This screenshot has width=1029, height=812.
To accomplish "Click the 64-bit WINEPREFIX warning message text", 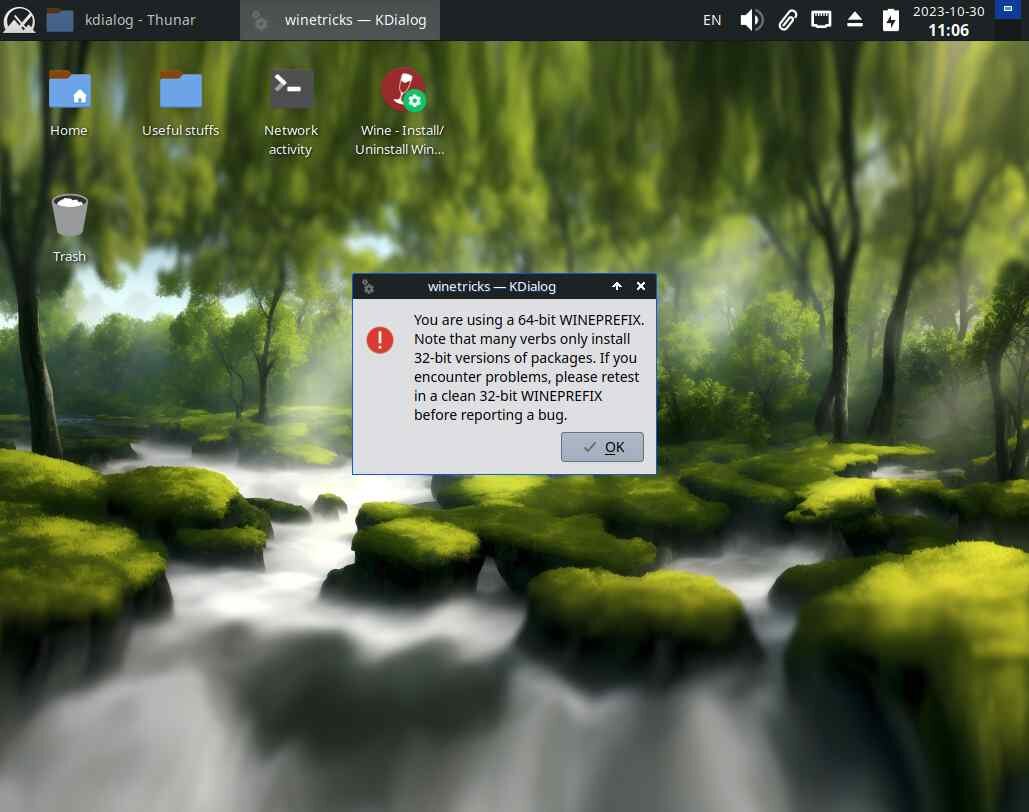I will pyautogui.click(x=528, y=367).
